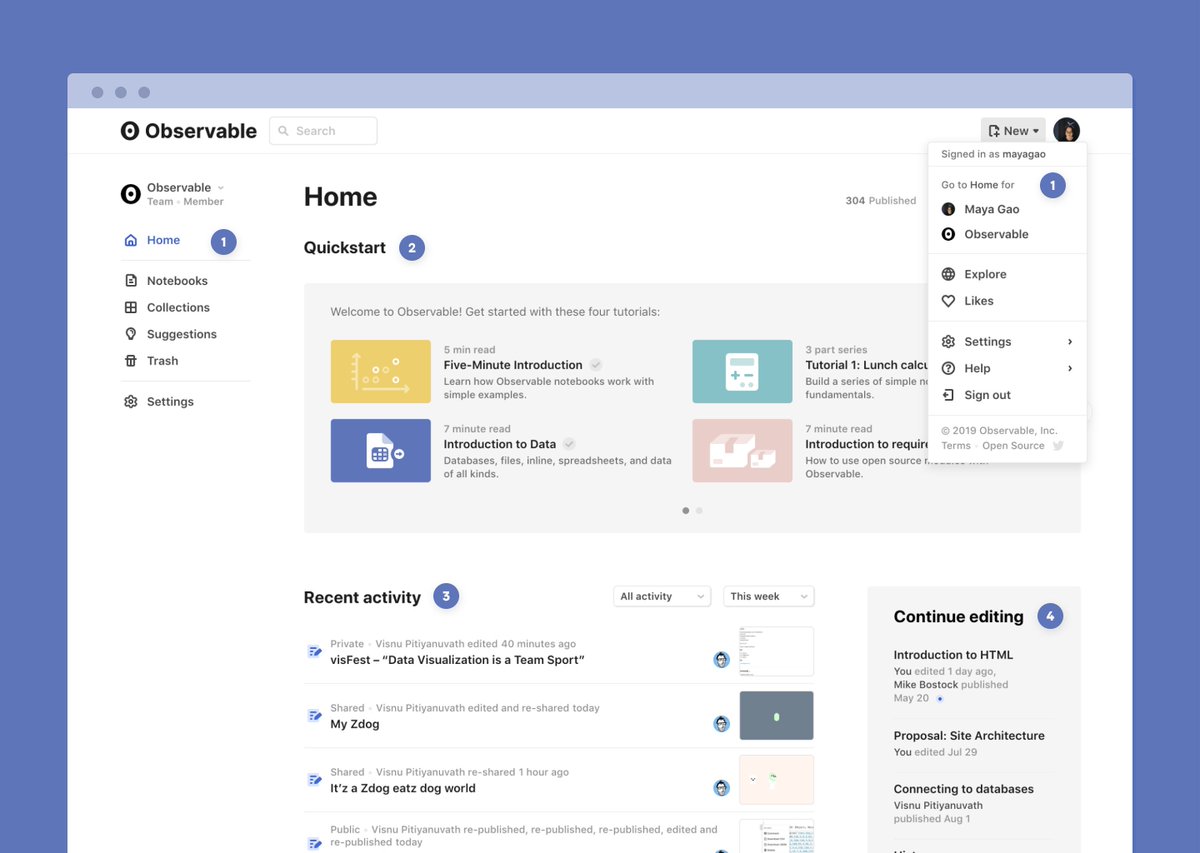The width and height of the screenshot is (1200, 853).
Task: Open the This week filter dropdown
Action: (769, 596)
